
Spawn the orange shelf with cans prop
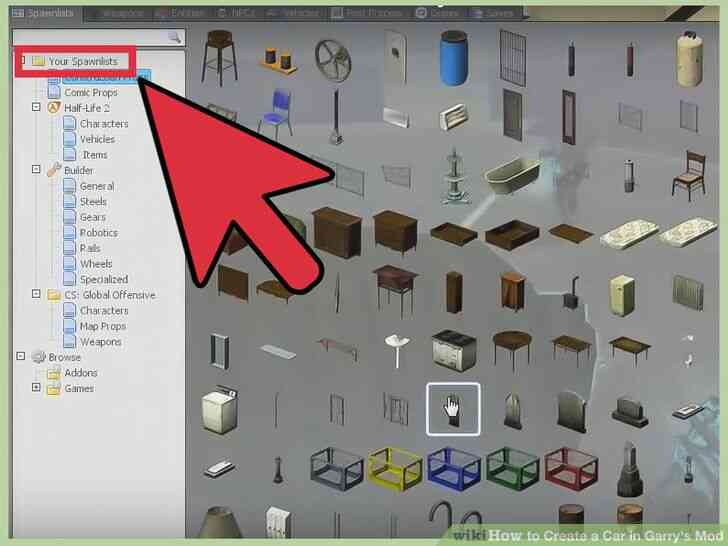click(x=278, y=61)
